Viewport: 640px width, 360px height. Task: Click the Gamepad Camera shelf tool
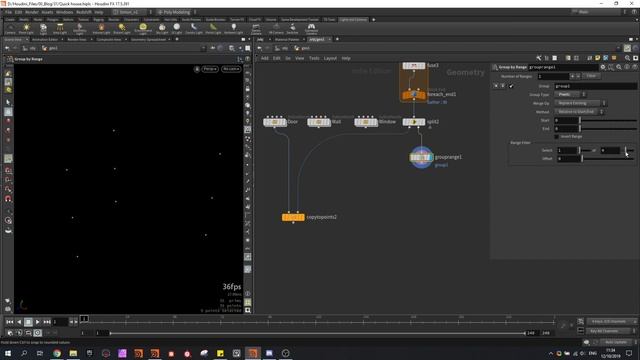coord(311,29)
